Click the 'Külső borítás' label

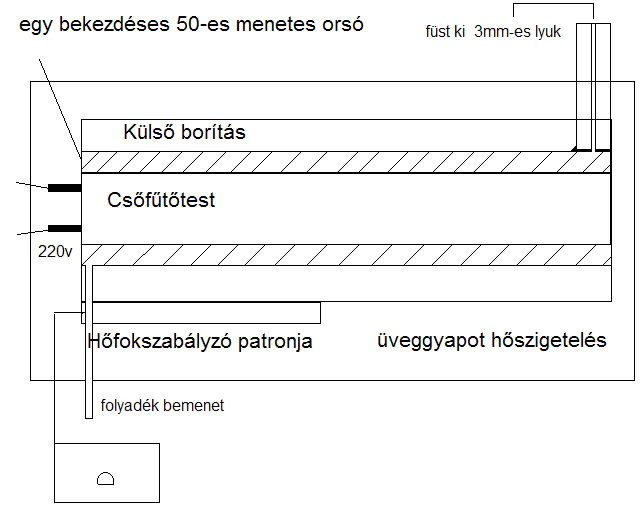(184, 131)
